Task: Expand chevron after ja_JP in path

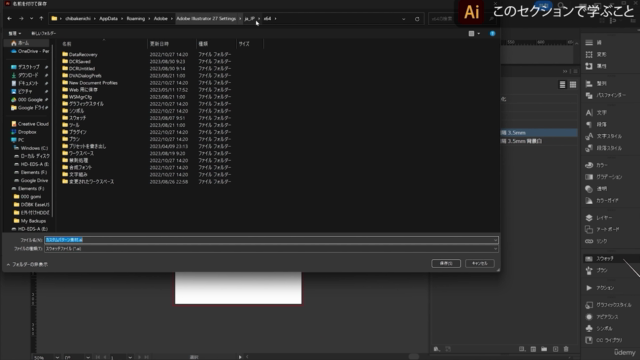Action: (259, 18)
